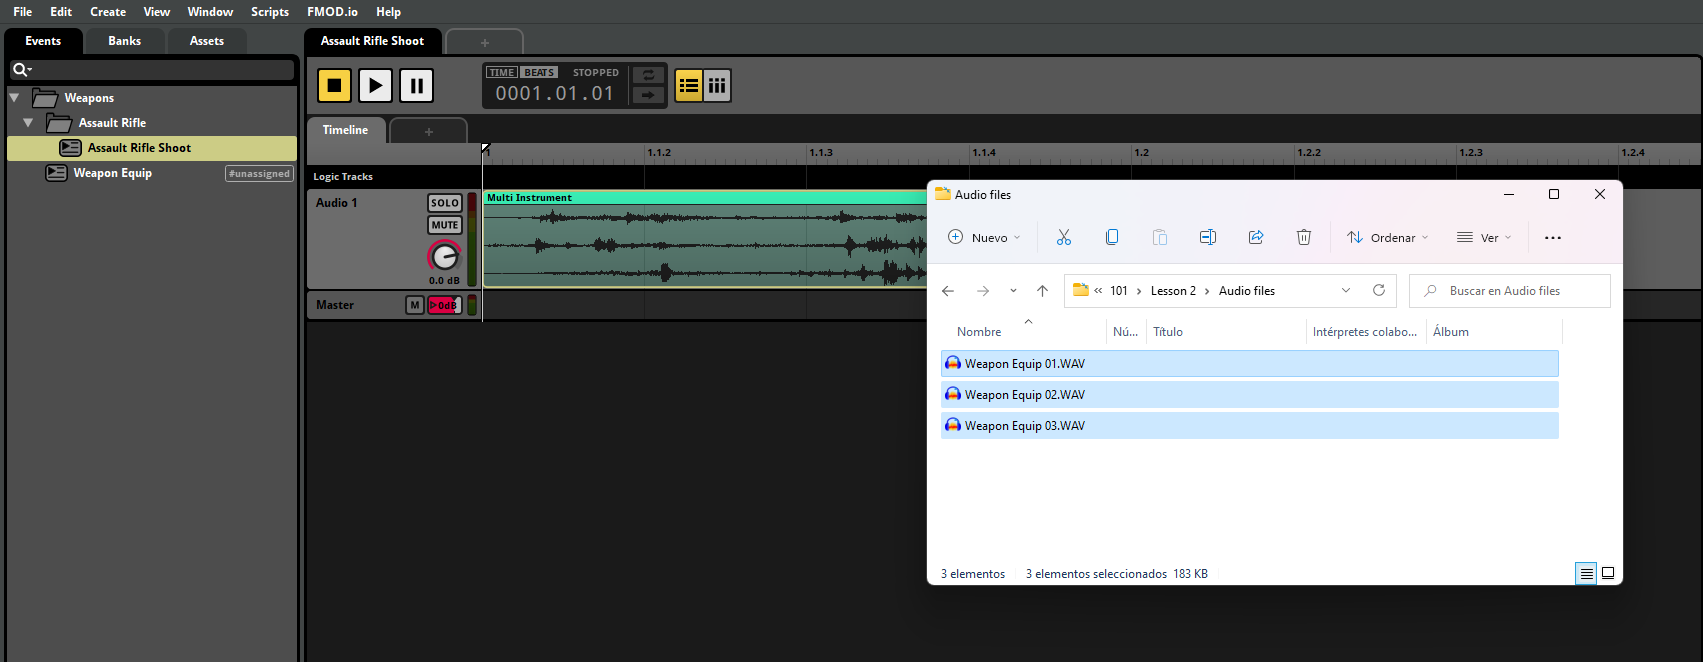
Task: Click the playhead marker at timeline start
Action: [485, 149]
